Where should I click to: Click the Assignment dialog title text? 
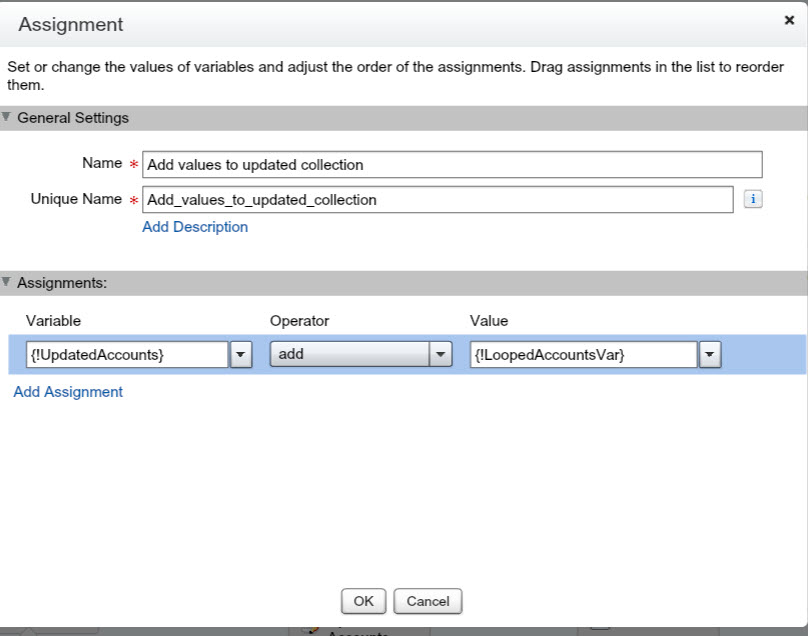pos(71,24)
